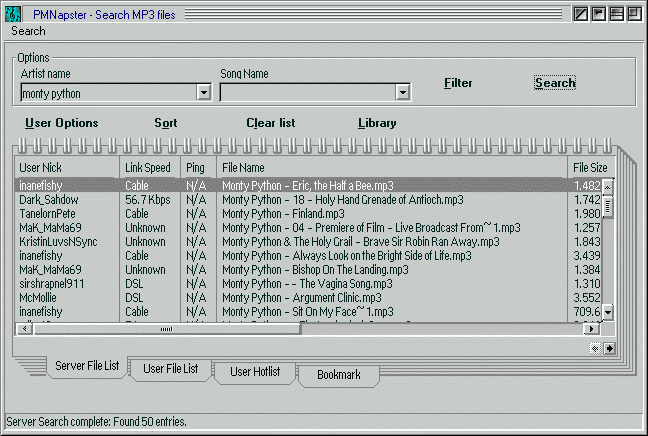The image size is (648, 436).
Task: Click user nick Dark_Sahdow
Action: click(x=49, y=200)
